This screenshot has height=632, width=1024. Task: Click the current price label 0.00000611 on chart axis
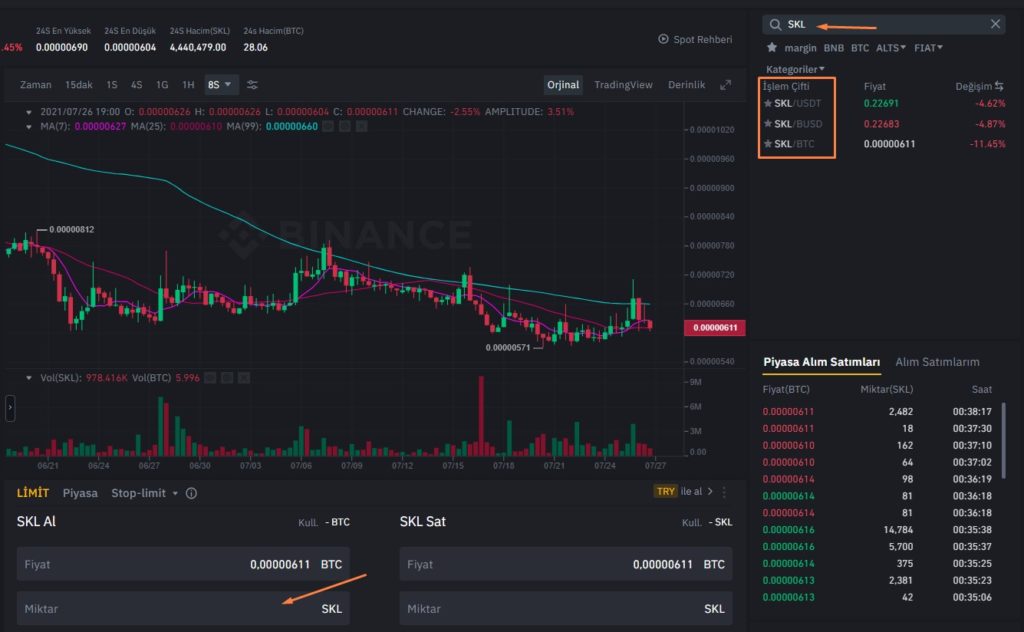[x=714, y=328]
